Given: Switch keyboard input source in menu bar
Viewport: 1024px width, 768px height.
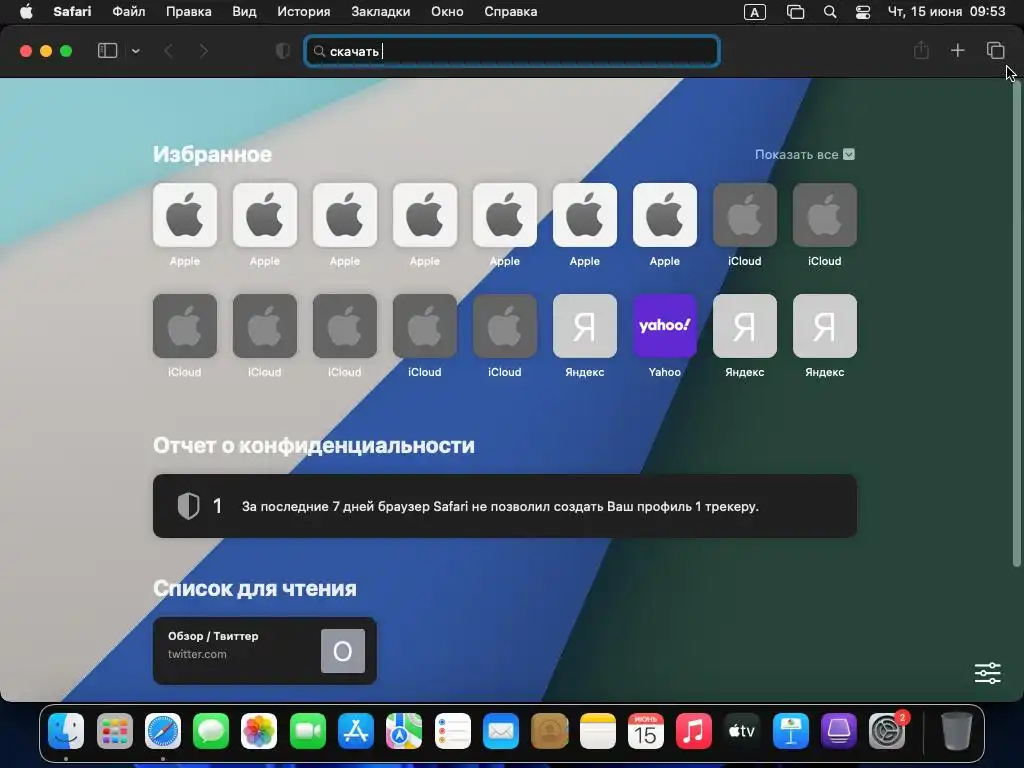Looking at the screenshot, I should click(754, 12).
